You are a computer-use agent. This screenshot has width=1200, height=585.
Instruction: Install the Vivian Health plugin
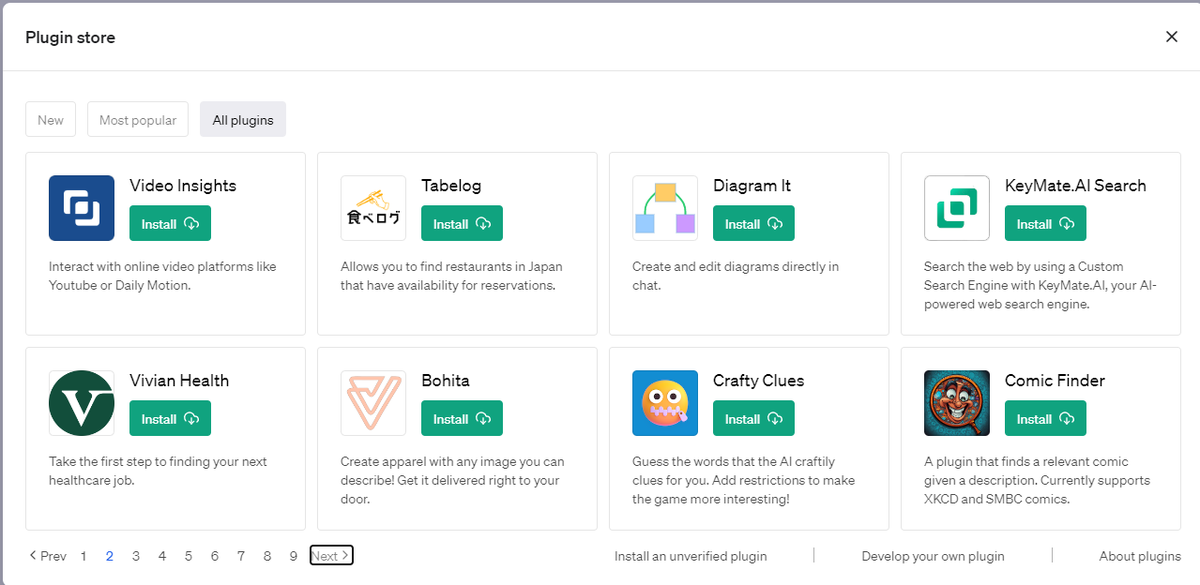pyautogui.click(x=170, y=419)
